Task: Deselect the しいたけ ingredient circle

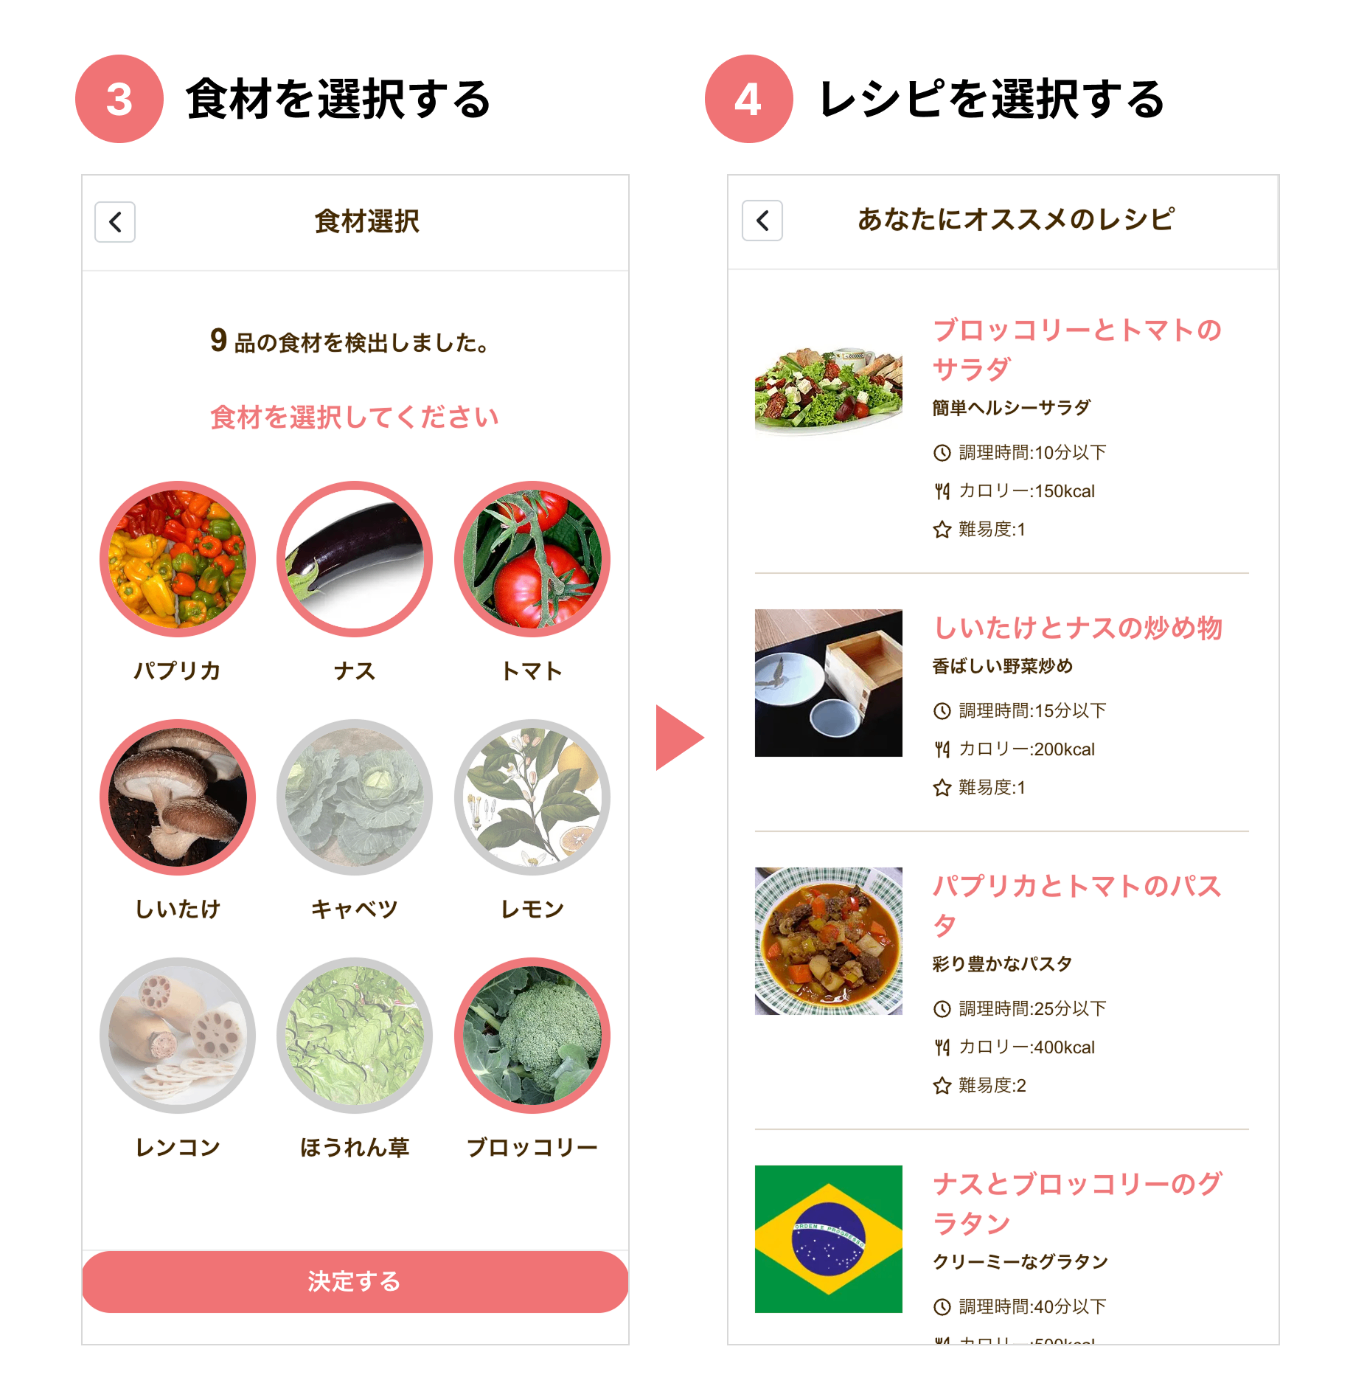Action: point(178,797)
